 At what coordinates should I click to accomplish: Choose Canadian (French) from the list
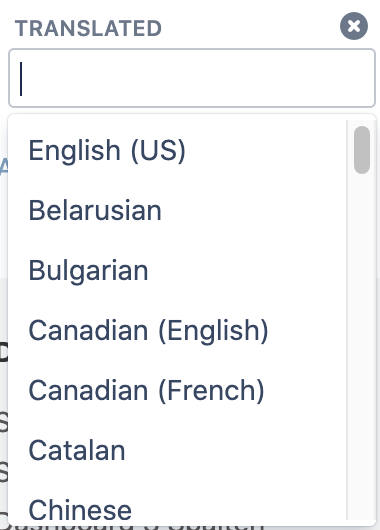pyautogui.click(x=177, y=390)
